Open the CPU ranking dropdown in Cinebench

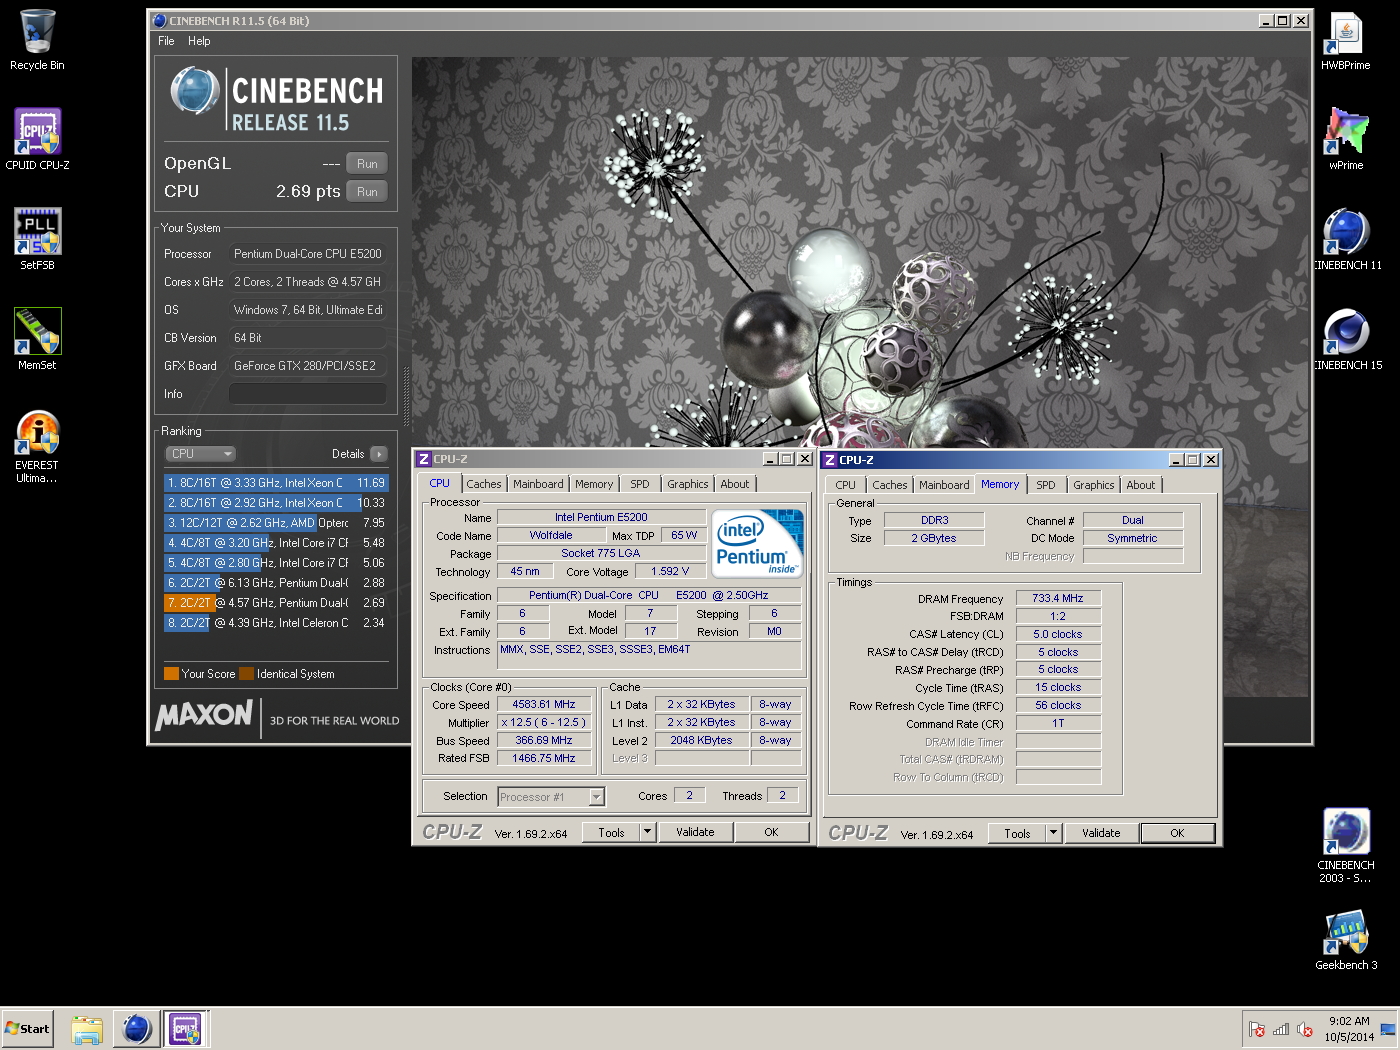[200, 454]
